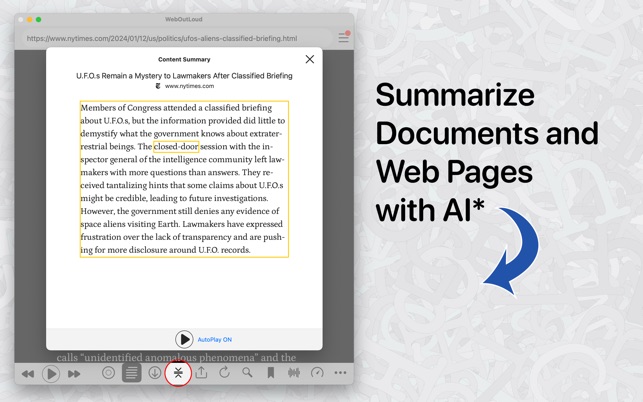Click the "Content Summary" heading
The height and width of the screenshot is (402, 643).
pos(184,59)
